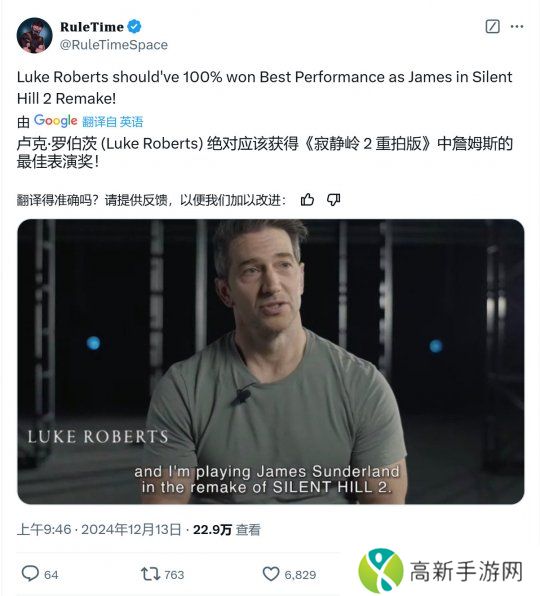Click the 6,829 likes count
This screenshot has width=540, height=596.
tap(300, 574)
